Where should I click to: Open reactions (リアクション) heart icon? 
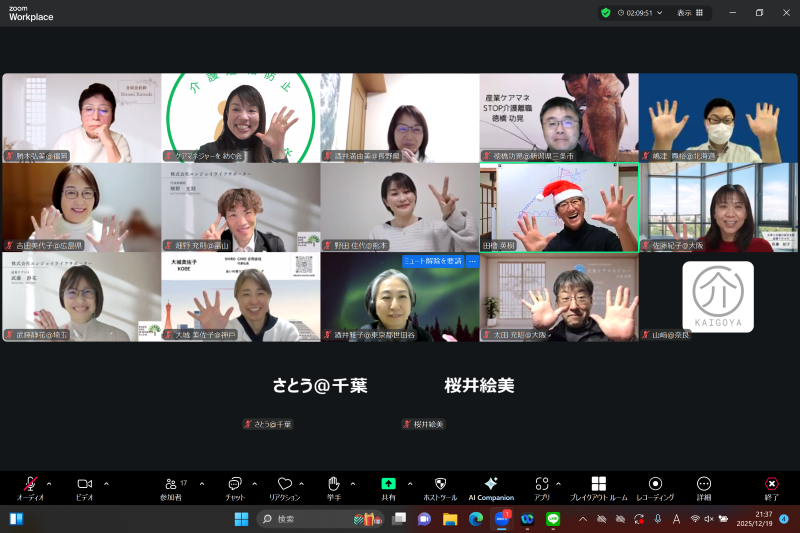click(284, 486)
